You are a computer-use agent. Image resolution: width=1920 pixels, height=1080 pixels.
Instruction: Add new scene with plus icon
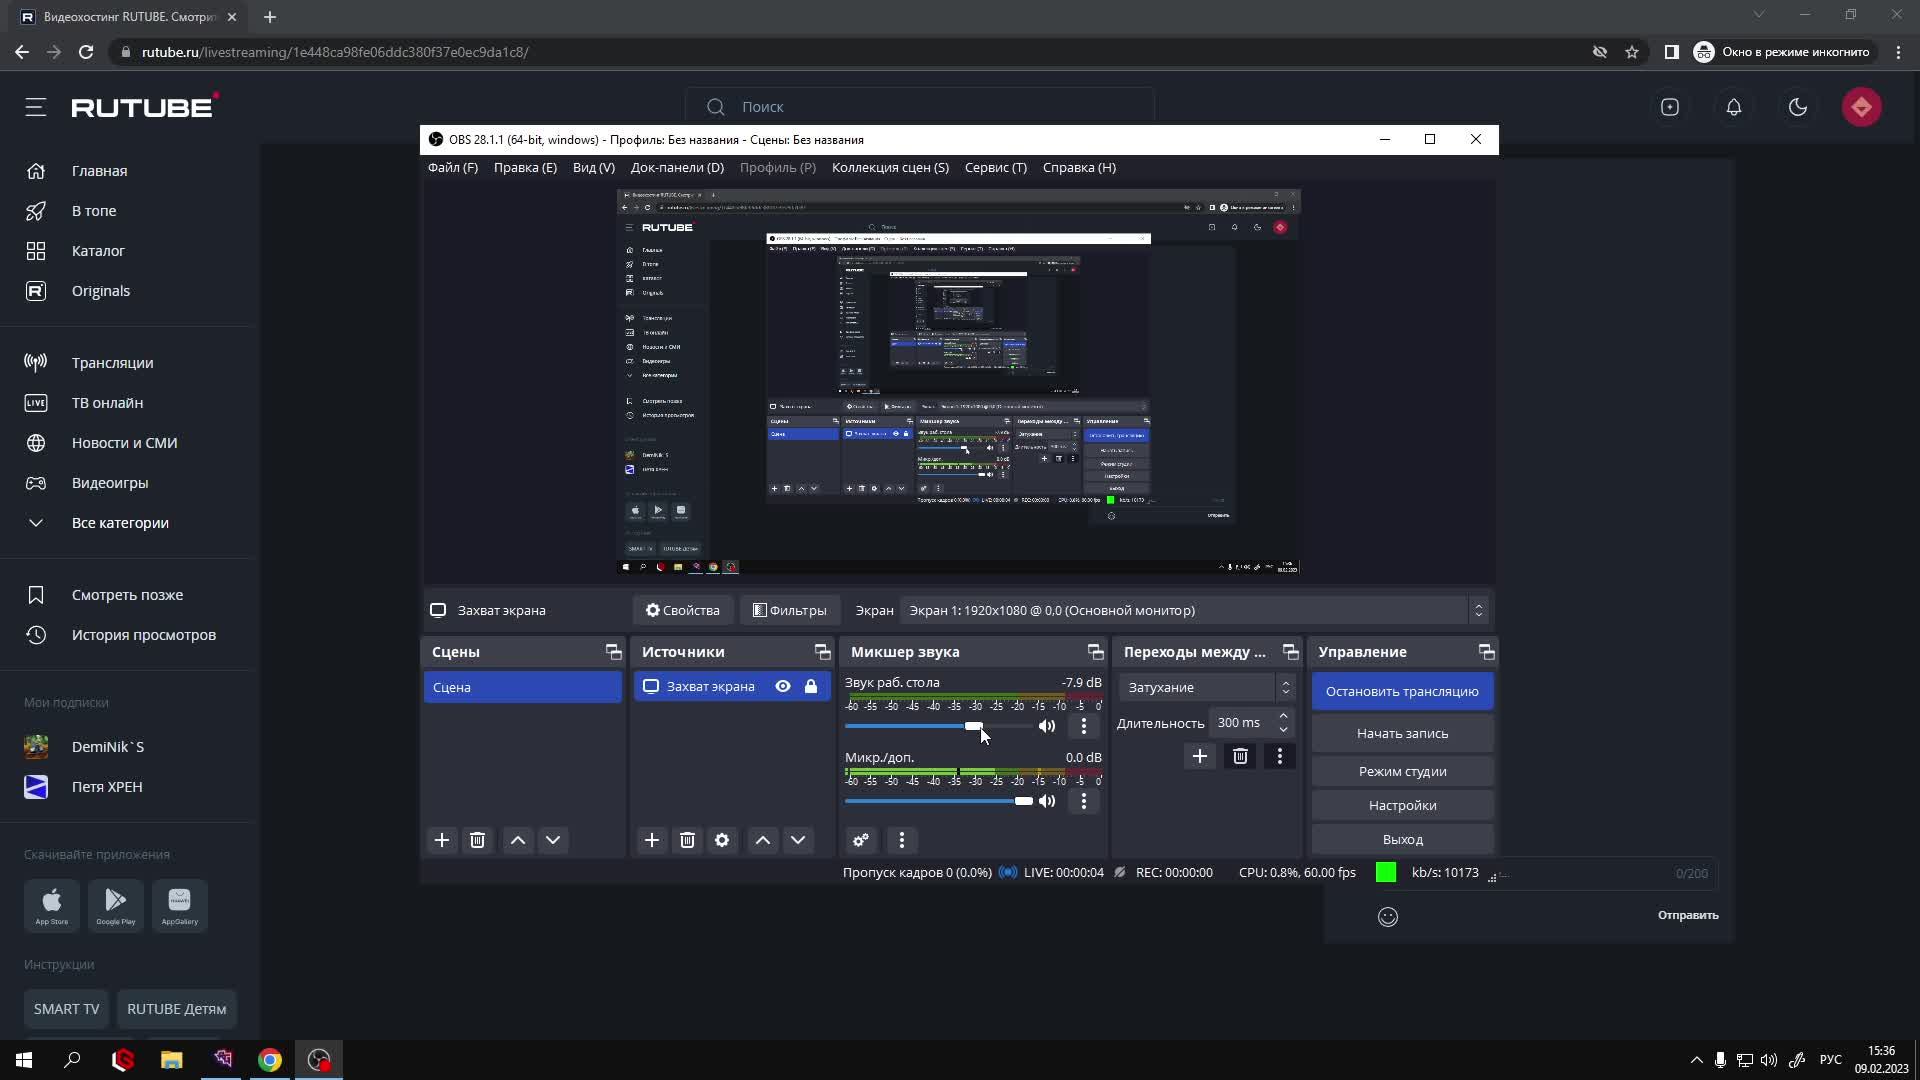point(442,840)
